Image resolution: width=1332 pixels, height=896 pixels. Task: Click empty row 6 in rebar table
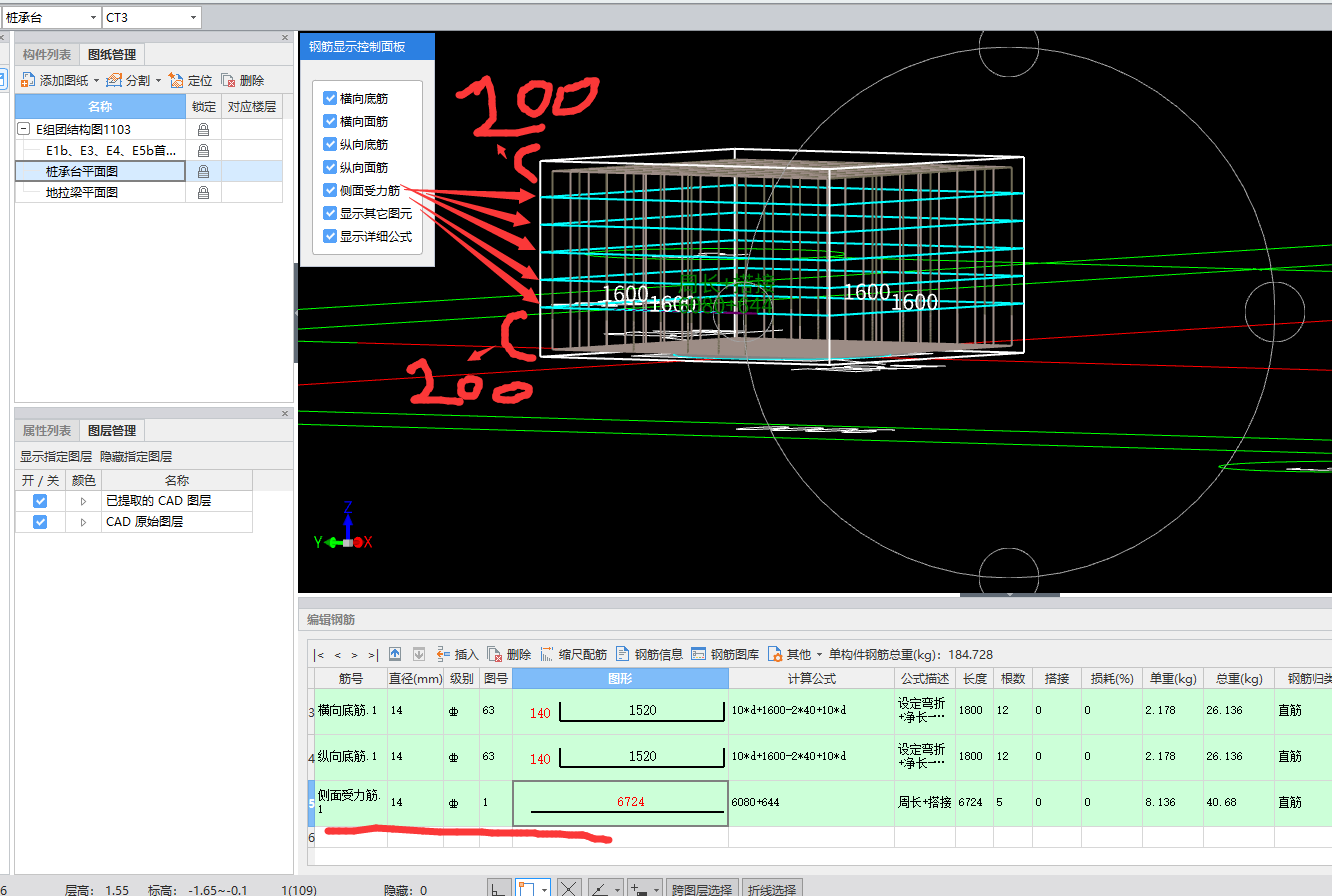pos(820,837)
